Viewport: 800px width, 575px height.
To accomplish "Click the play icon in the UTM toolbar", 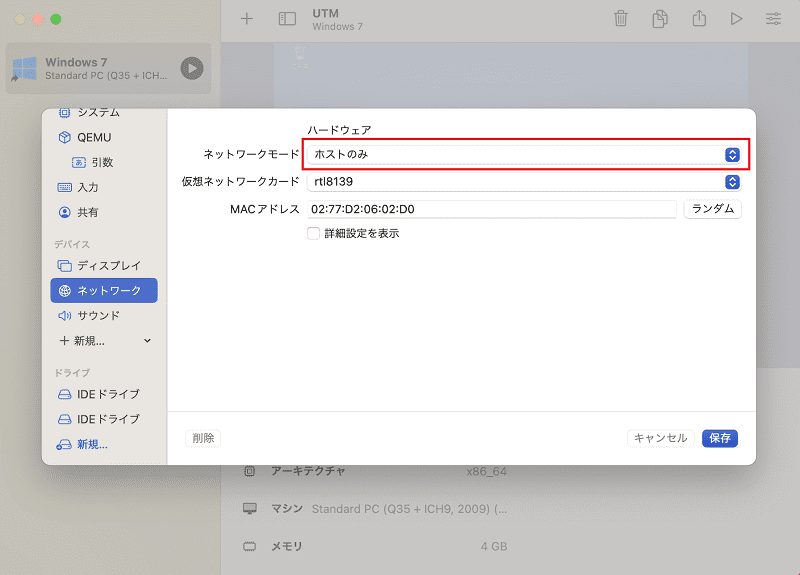I will 736,19.
